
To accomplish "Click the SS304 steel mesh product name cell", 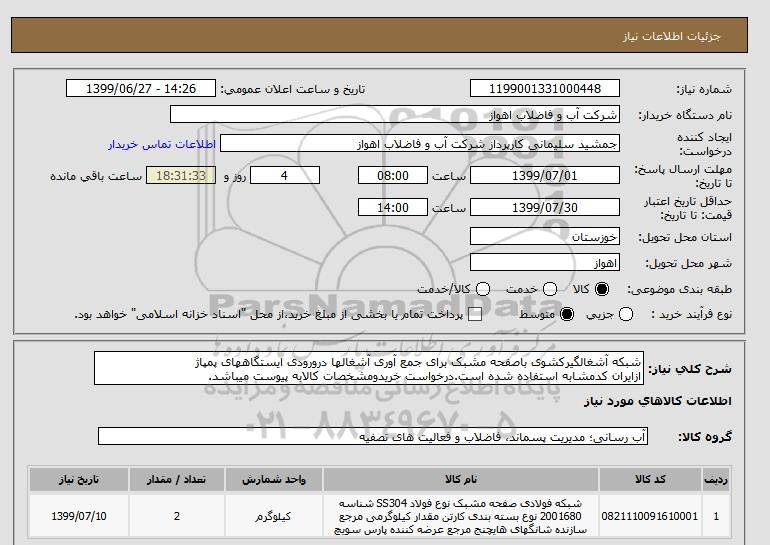I will 461,517.
